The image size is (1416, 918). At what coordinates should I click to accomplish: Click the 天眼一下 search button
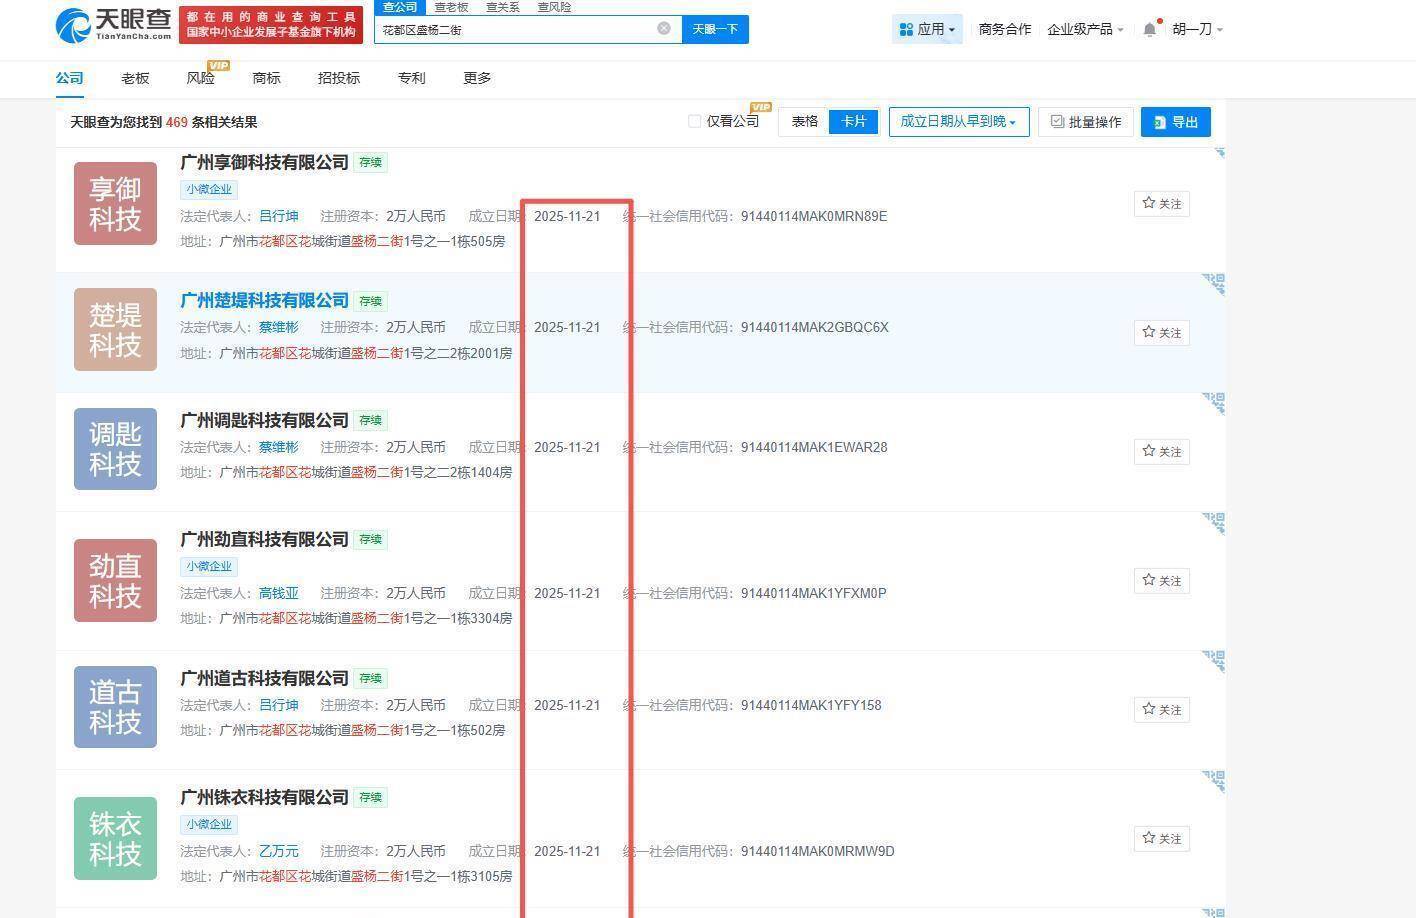pyautogui.click(x=715, y=29)
